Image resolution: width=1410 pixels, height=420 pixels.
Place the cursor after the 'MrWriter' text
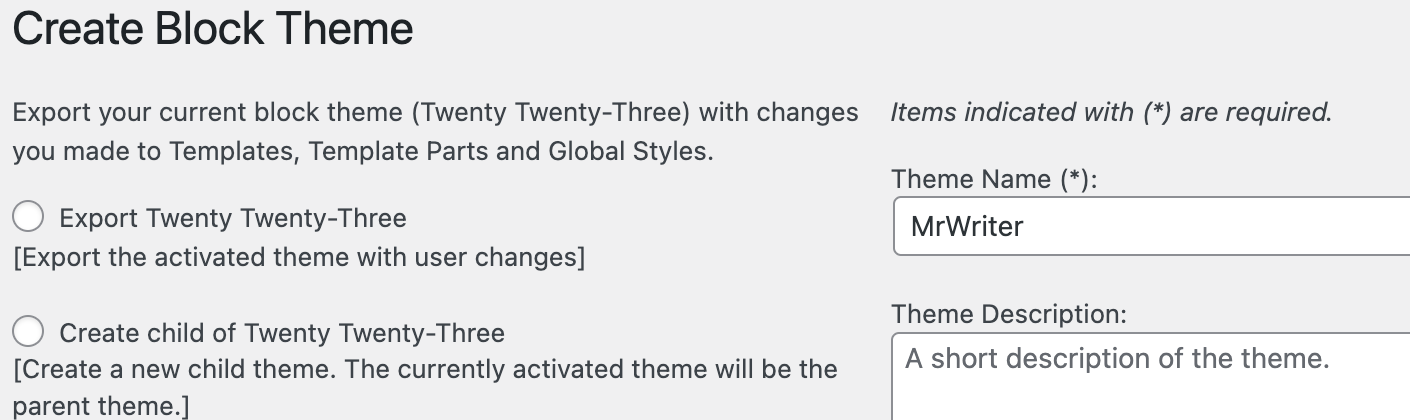click(x=1026, y=226)
